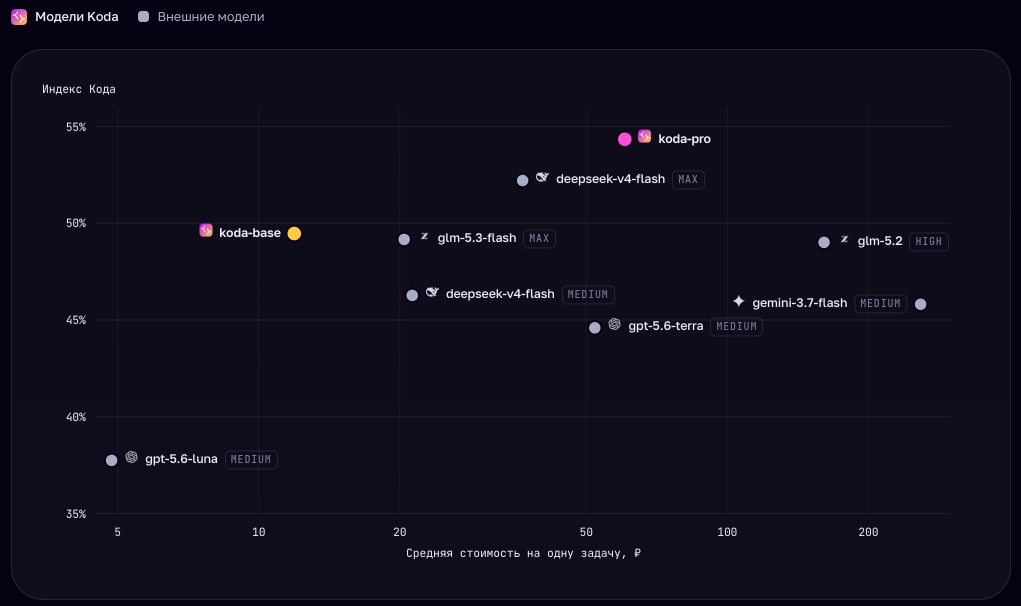This screenshot has height=606, width=1021.
Task: Click the 50% y-axis tick label
Action: (76, 223)
